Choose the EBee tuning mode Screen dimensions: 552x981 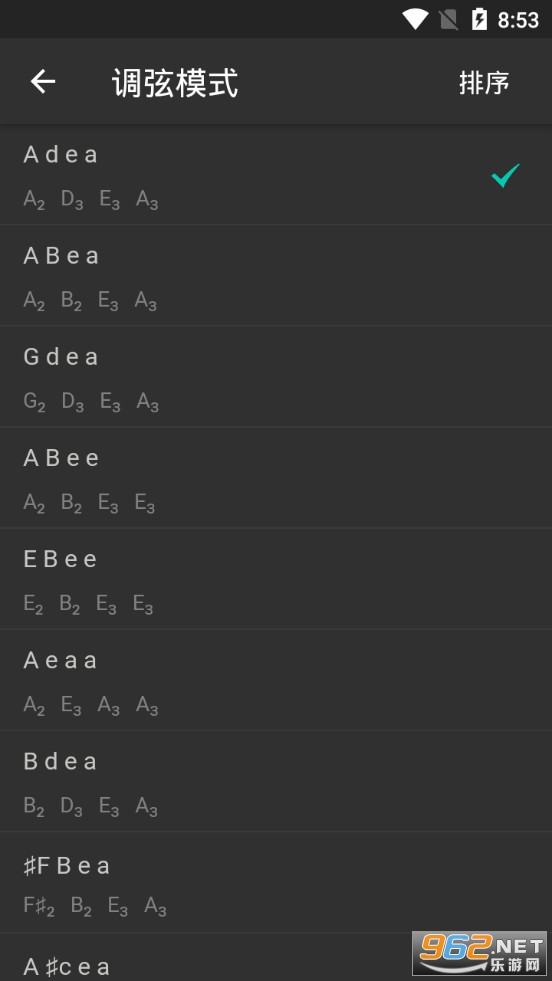(276, 579)
